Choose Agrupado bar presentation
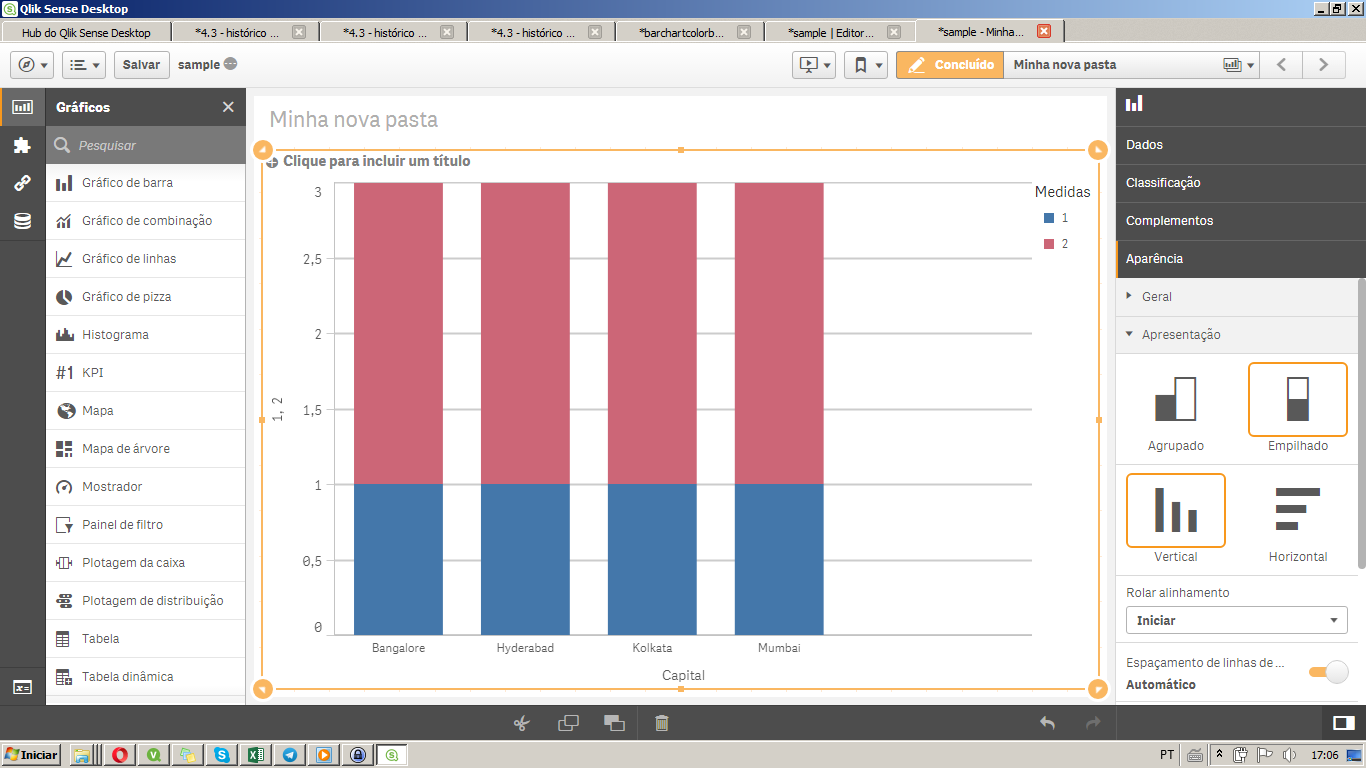This screenshot has width=1366, height=768. [1176, 409]
